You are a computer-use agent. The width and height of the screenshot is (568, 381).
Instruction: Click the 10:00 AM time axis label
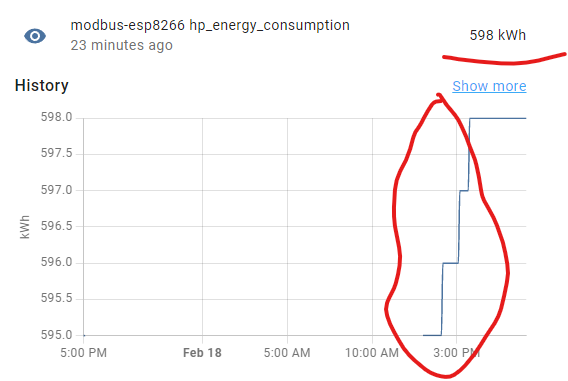(372, 352)
